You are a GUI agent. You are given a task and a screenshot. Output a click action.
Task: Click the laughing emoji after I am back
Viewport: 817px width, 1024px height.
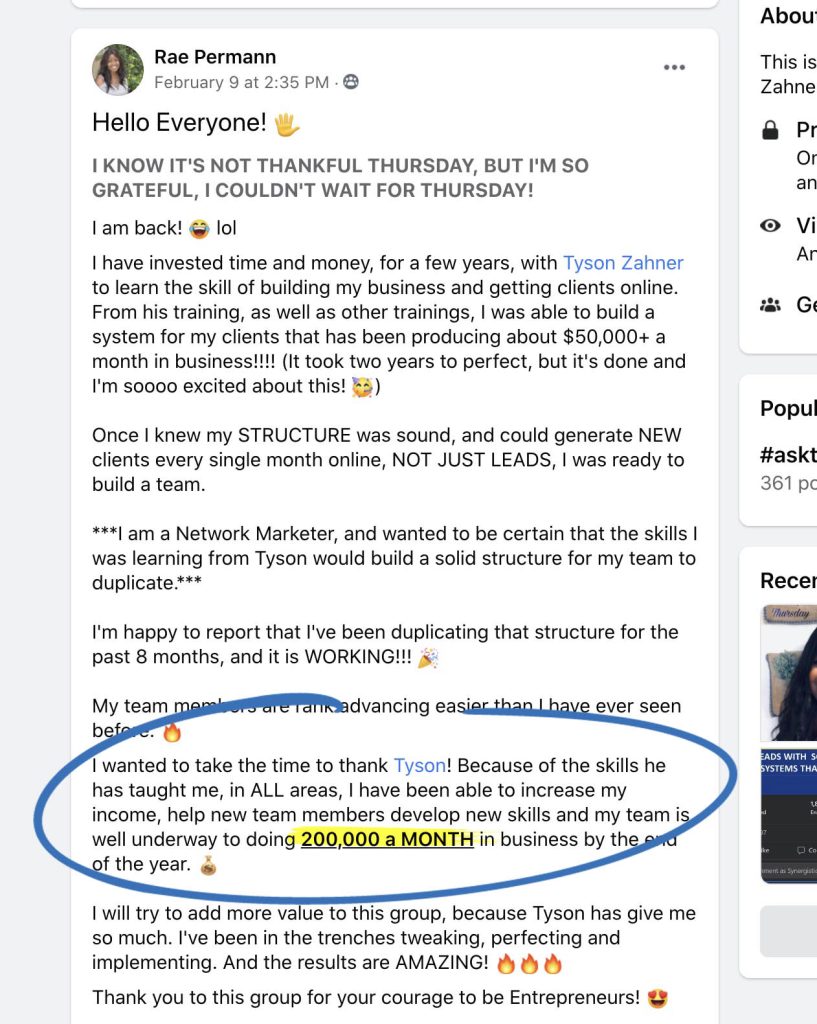(x=199, y=229)
